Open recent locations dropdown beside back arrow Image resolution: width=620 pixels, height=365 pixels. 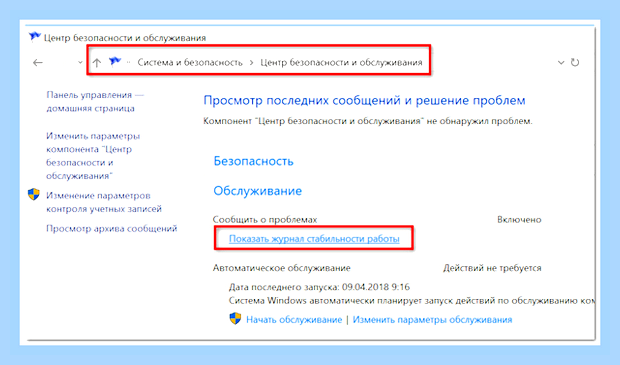click(80, 62)
